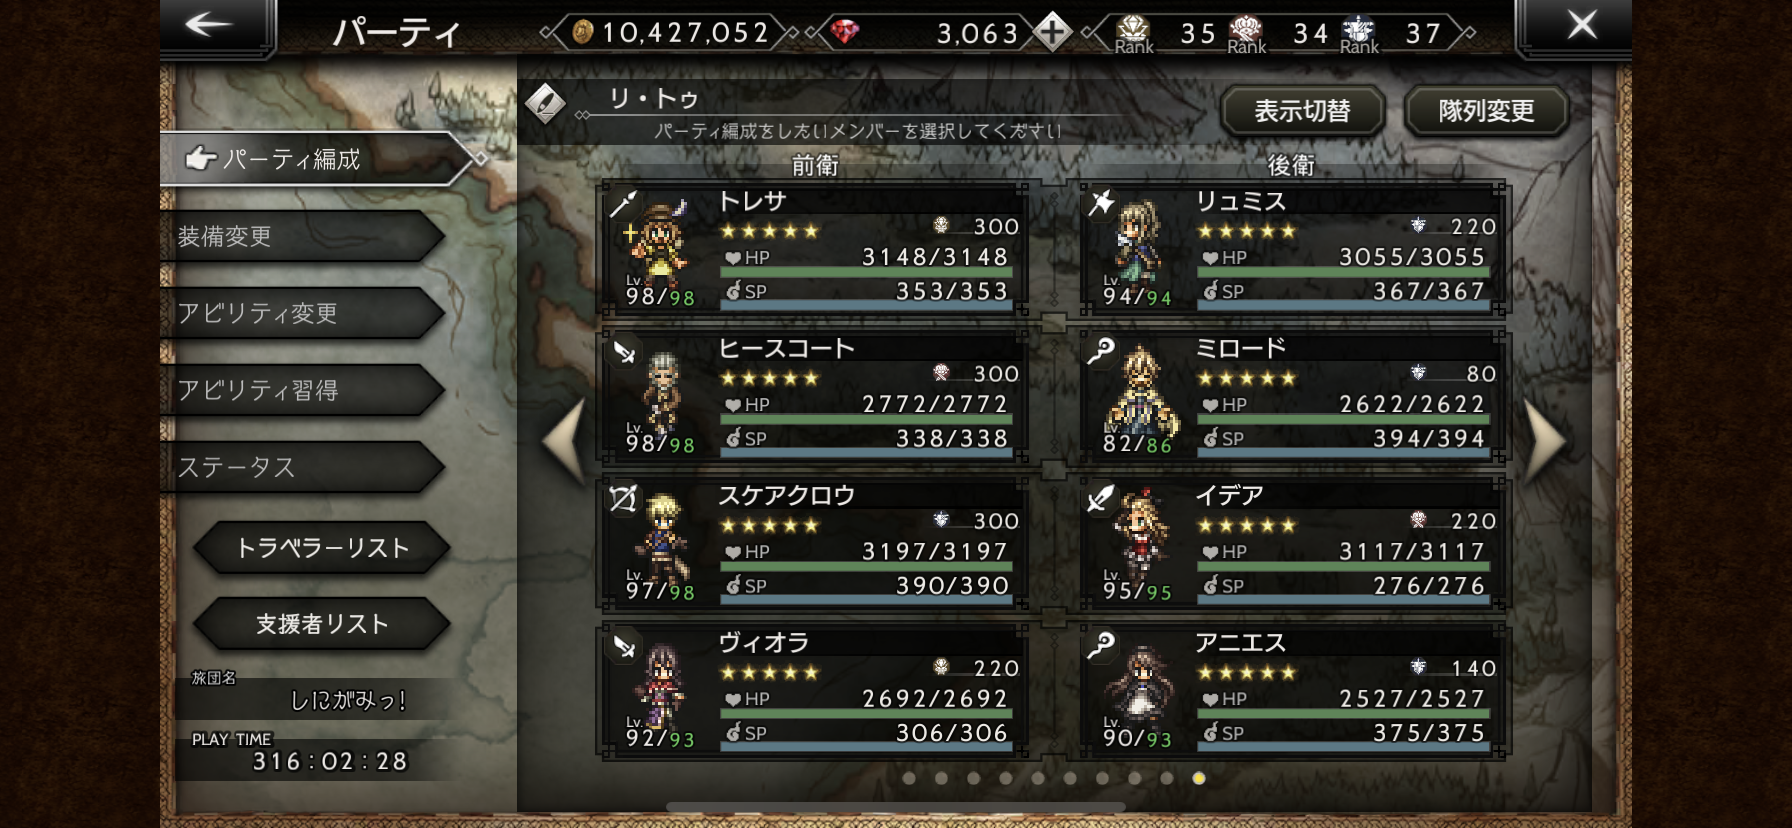The width and height of the screenshot is (1792, 828).
Task: Select the last highlighted page dot
Action: (x=1199, y=778)
